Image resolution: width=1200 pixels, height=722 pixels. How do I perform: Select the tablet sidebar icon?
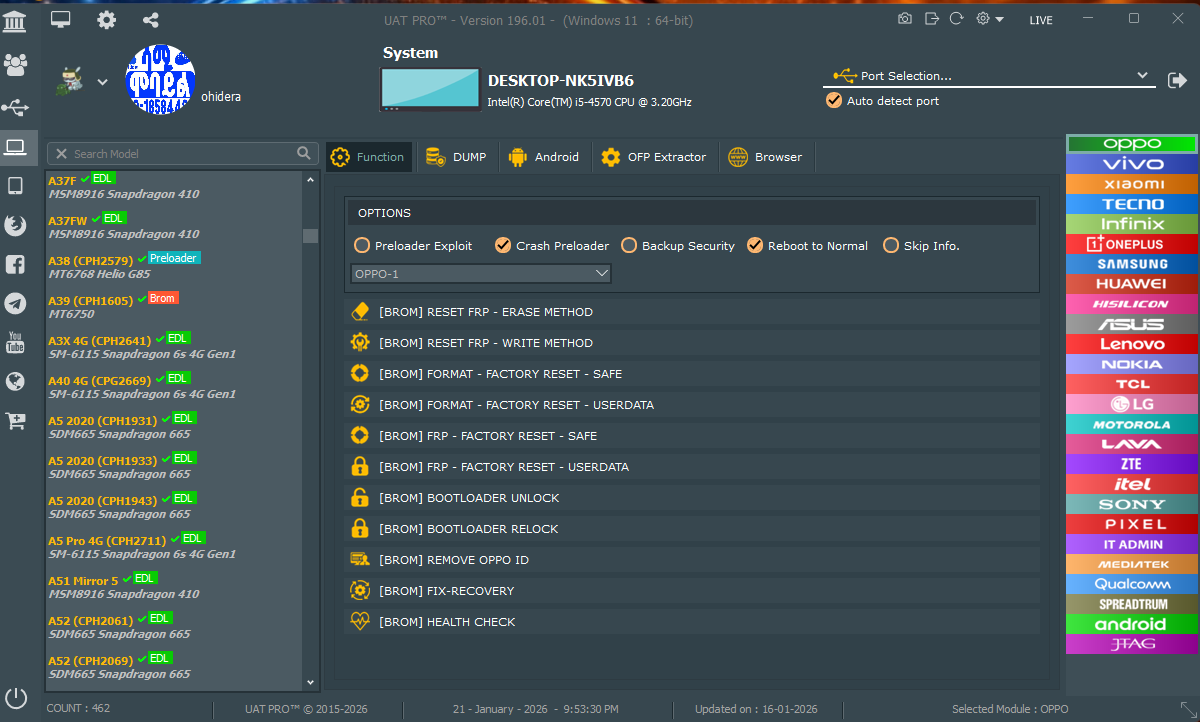[x=15, y=186]
